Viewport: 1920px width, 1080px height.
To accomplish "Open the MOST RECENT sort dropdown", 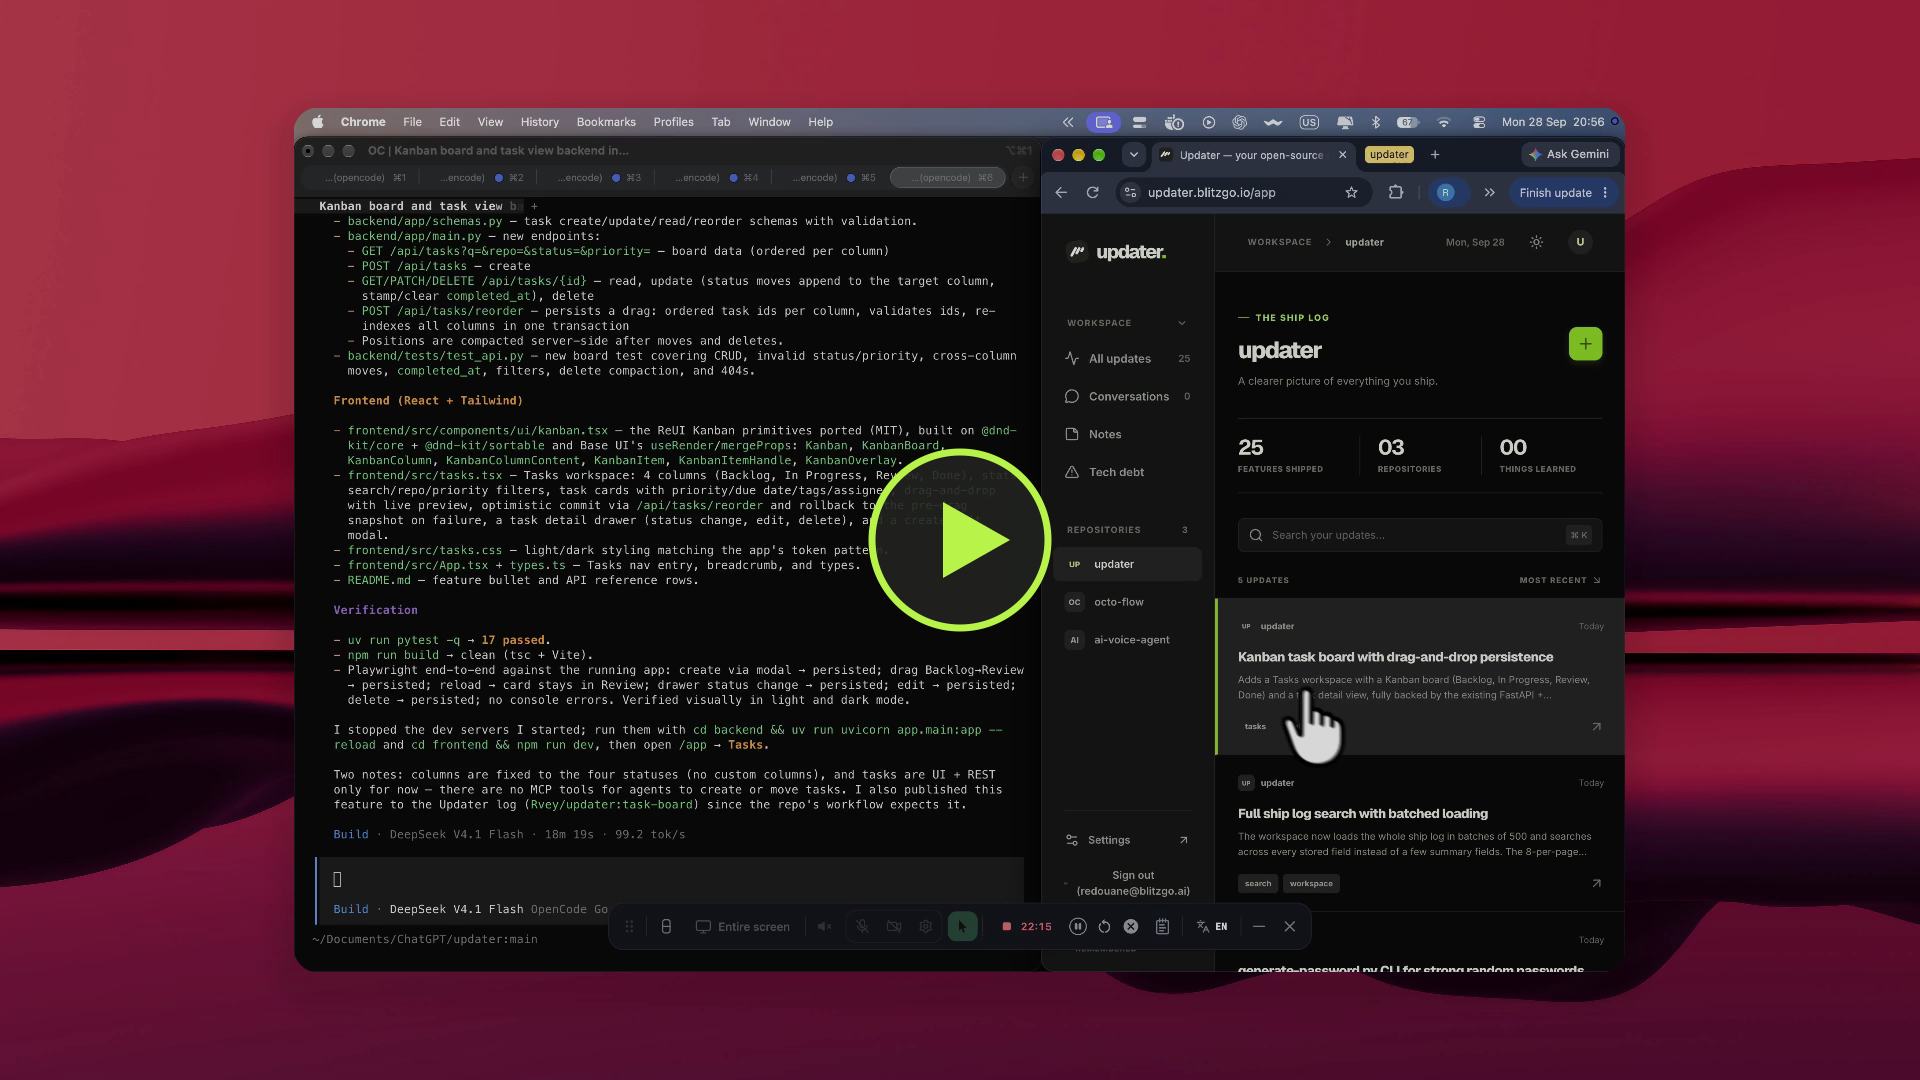I will [x=1559, y=581].
